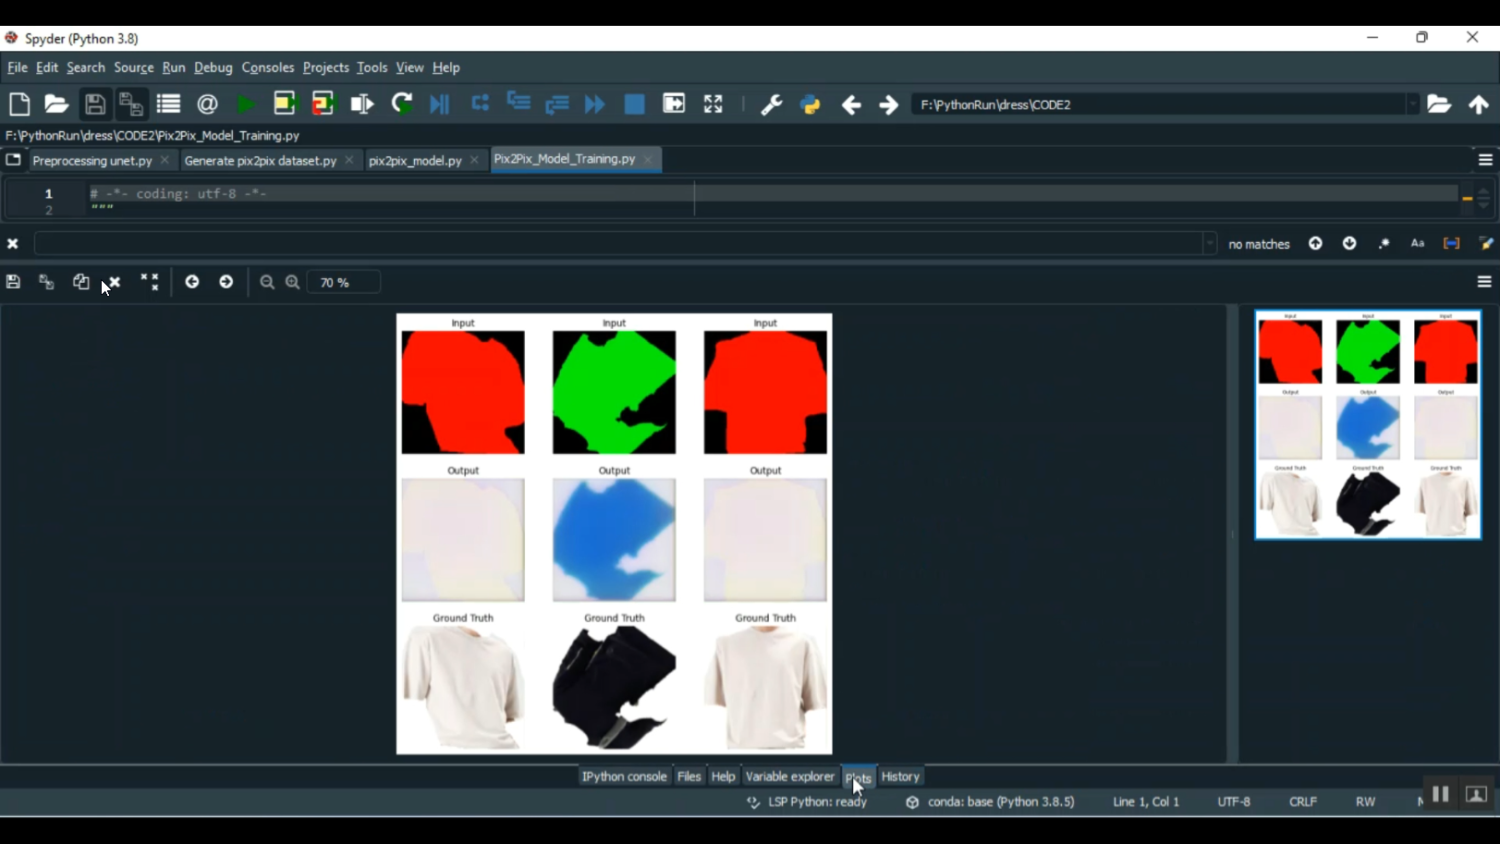
Task: Click the 70% plot zoom level field
Action: tap(344, 281)
